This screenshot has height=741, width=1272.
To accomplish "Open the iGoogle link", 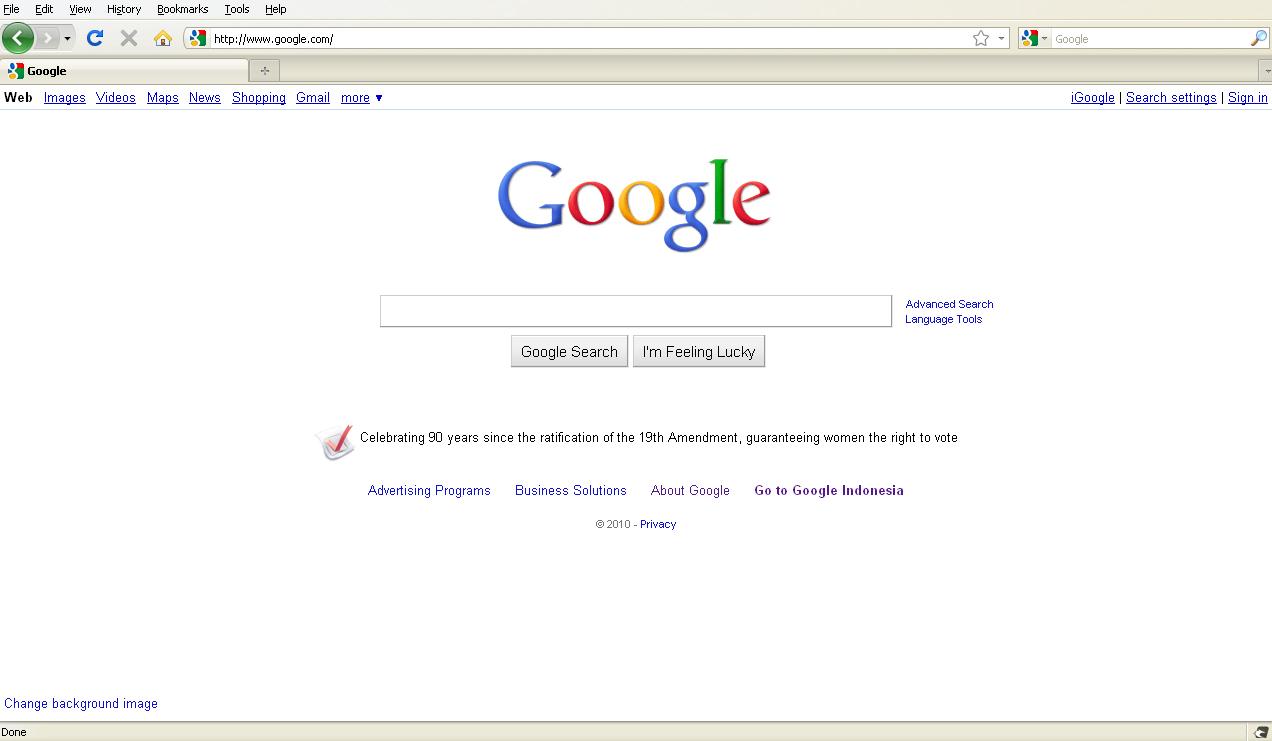I will [x=1092, y=98].
